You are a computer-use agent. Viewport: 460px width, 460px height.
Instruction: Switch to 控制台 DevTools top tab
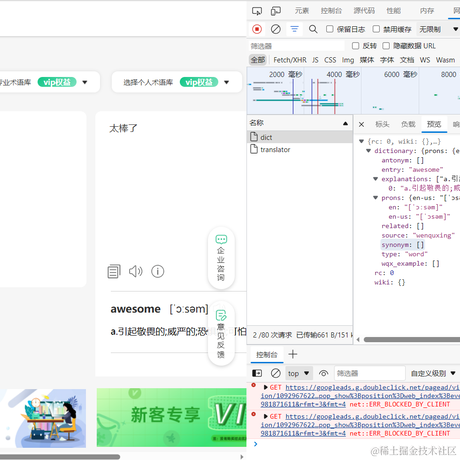[x=331, y=11]
